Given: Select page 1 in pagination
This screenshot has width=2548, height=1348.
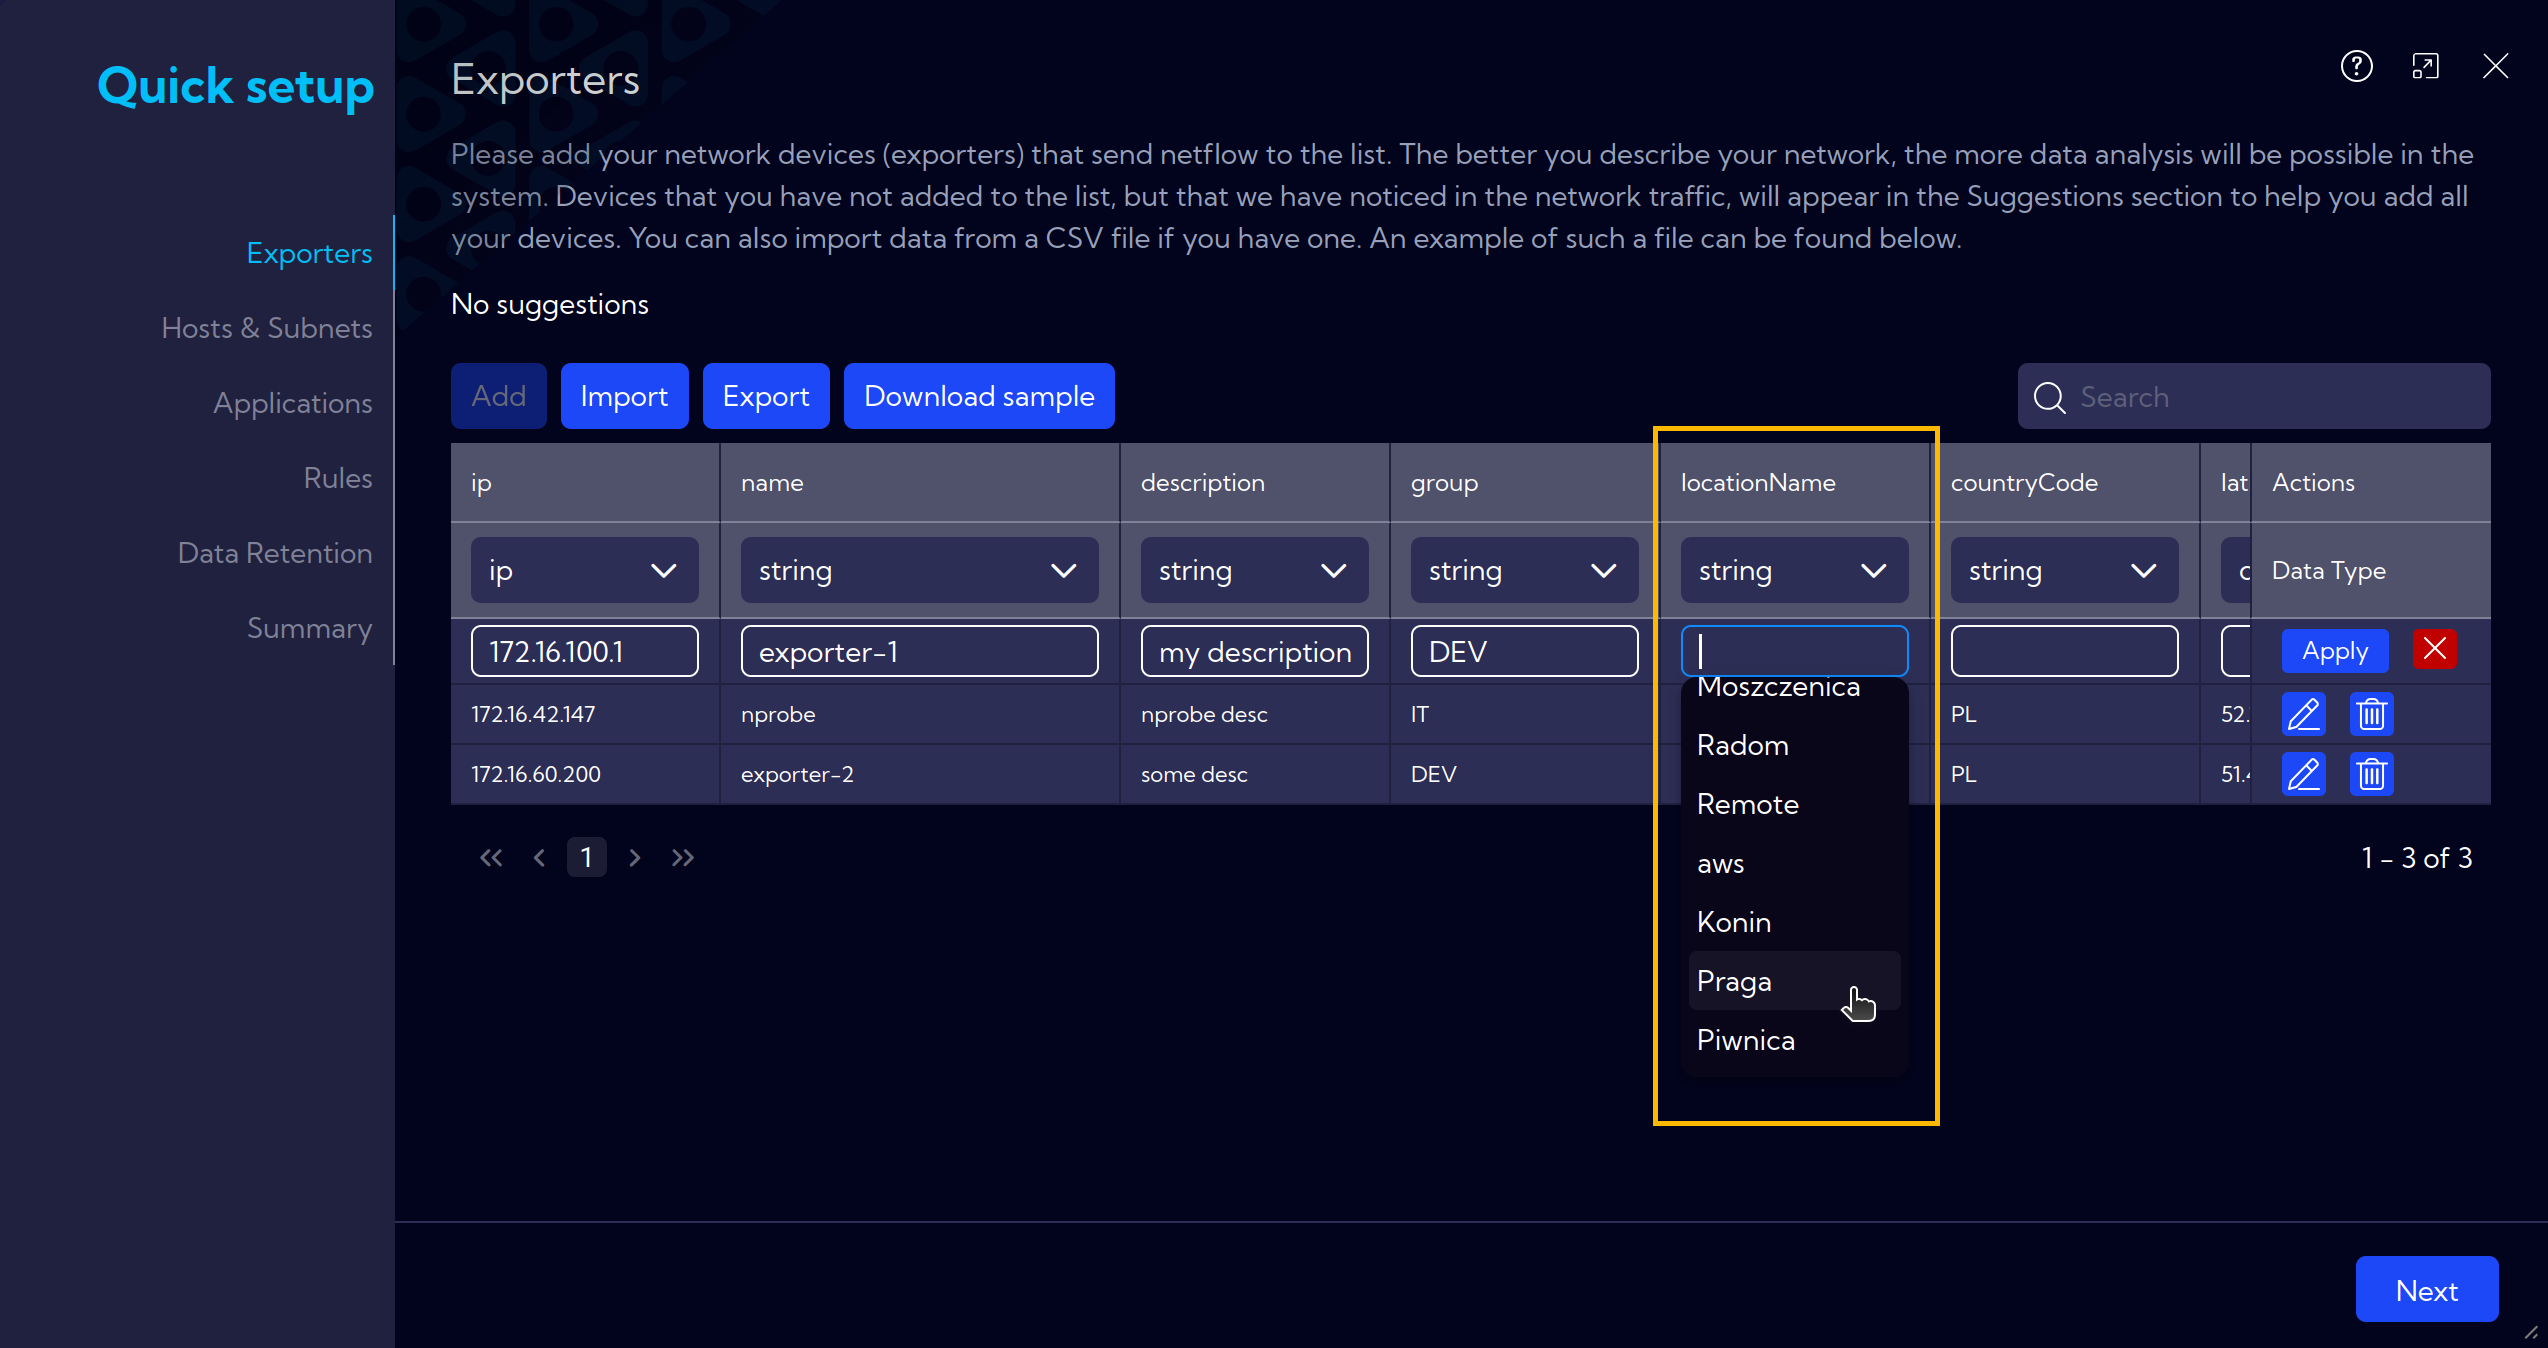Looking at the screenshot, I should pos(586,857).
